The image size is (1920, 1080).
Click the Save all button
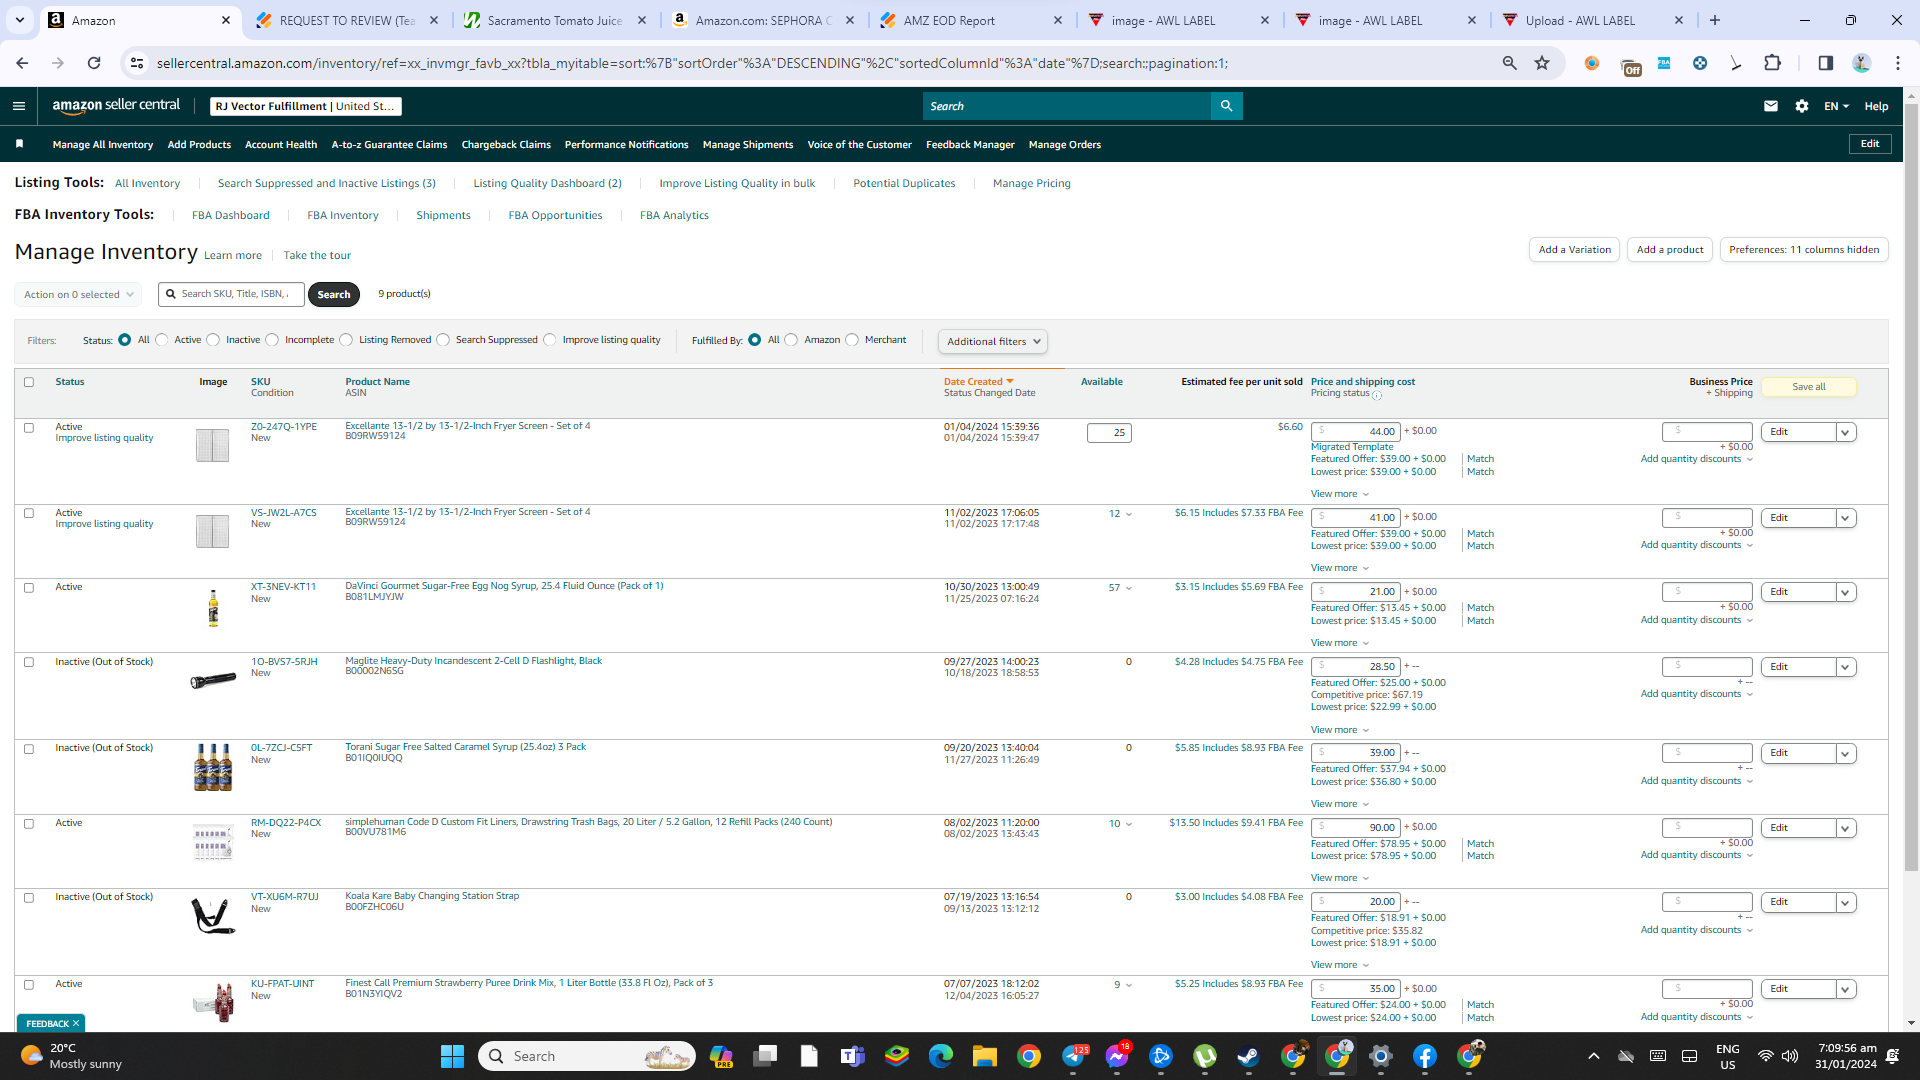tap(1809, 387)
